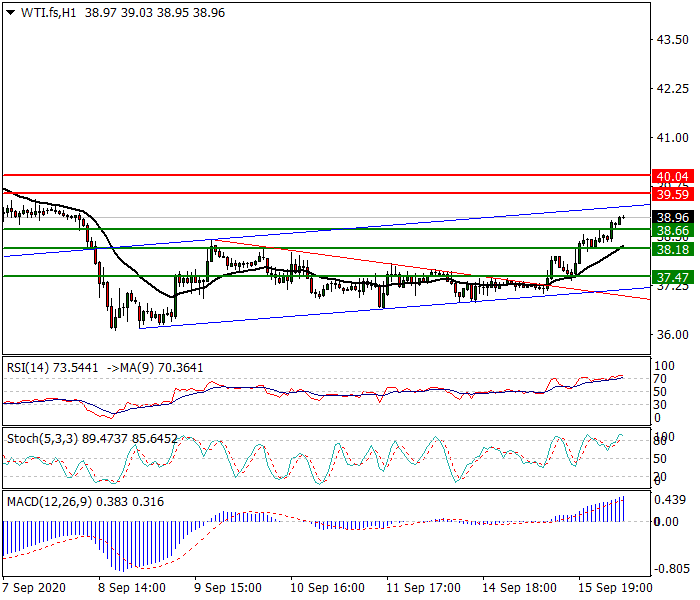Click the 8 Sep 14:00 time label
Screen dimensions: 700x600
pyautogui.click(x=132, y=588)
